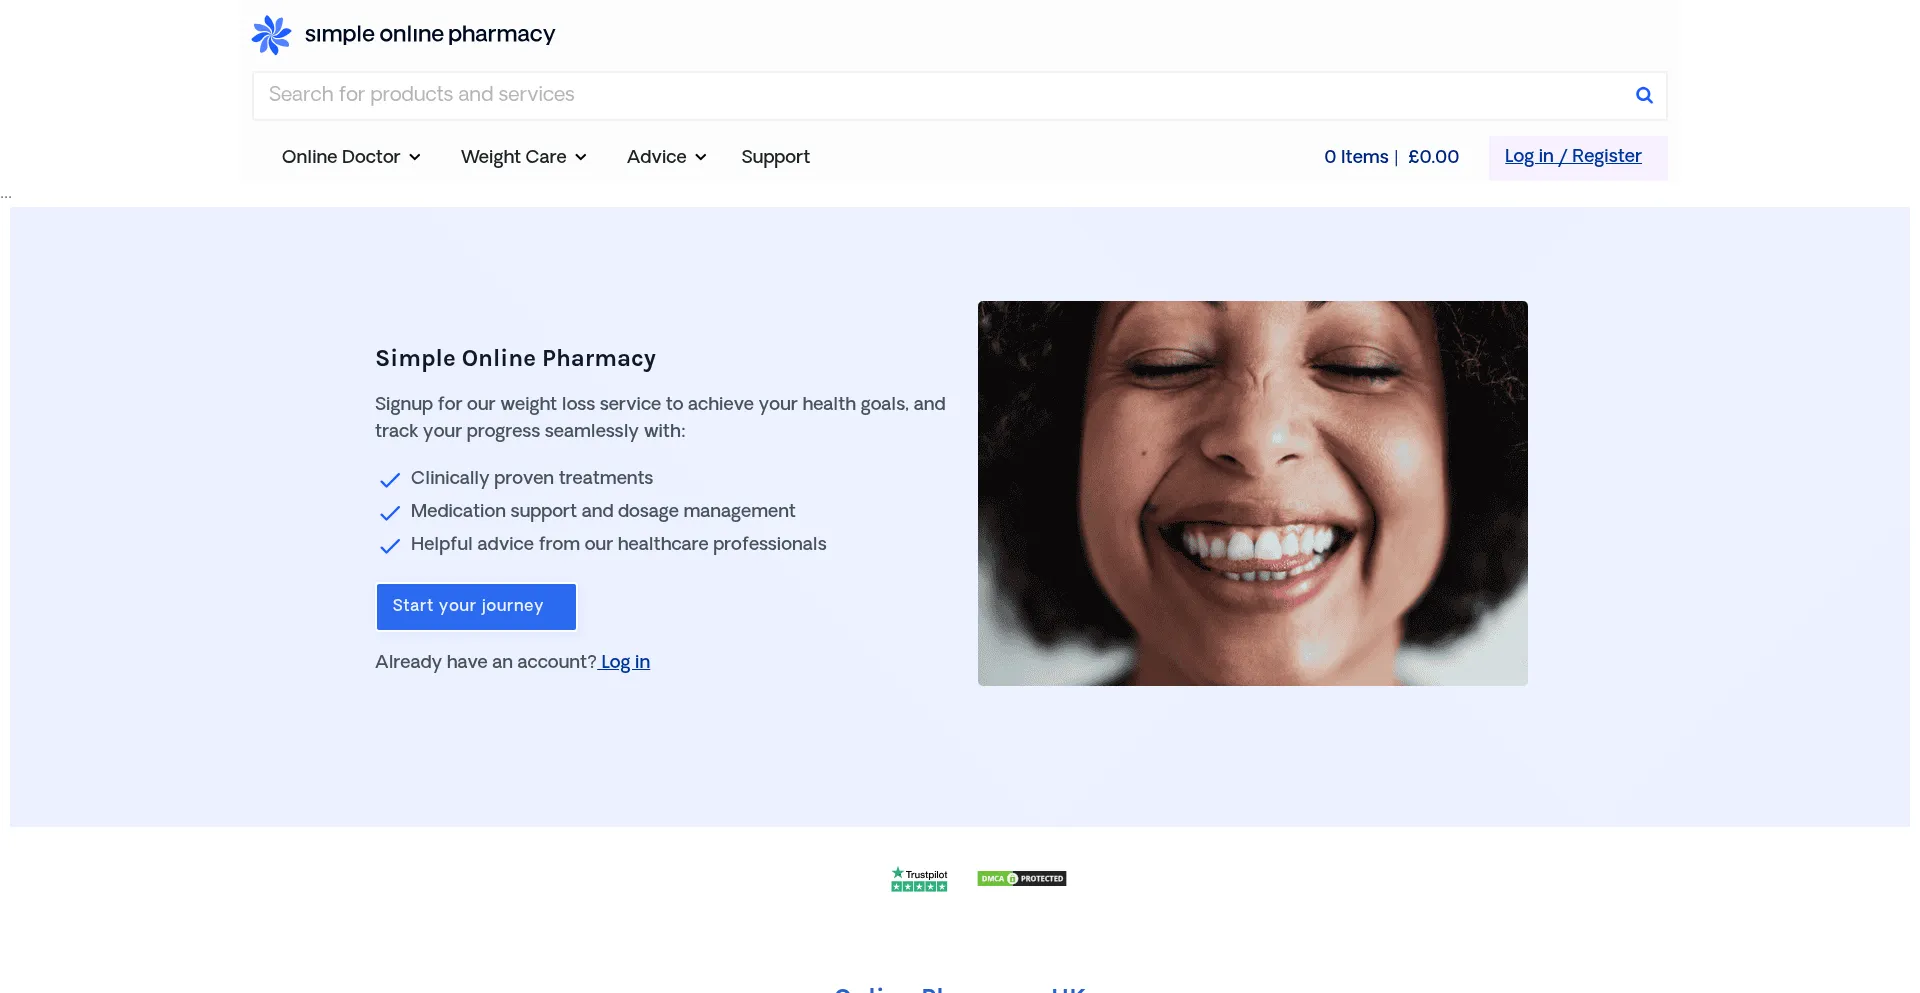Open the Trustpilot rating badge
Screen dimensions: 1920x993
[x=919, y=879]
